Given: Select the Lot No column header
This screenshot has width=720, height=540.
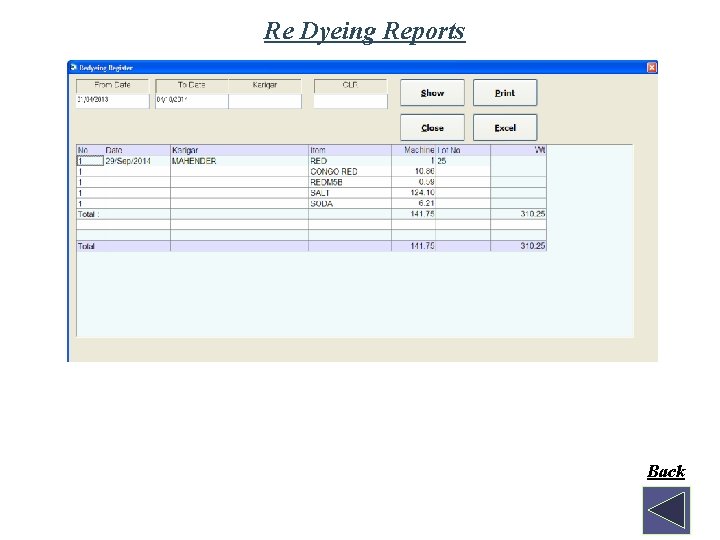Looking at the screenshot, I should coord(463,150).
